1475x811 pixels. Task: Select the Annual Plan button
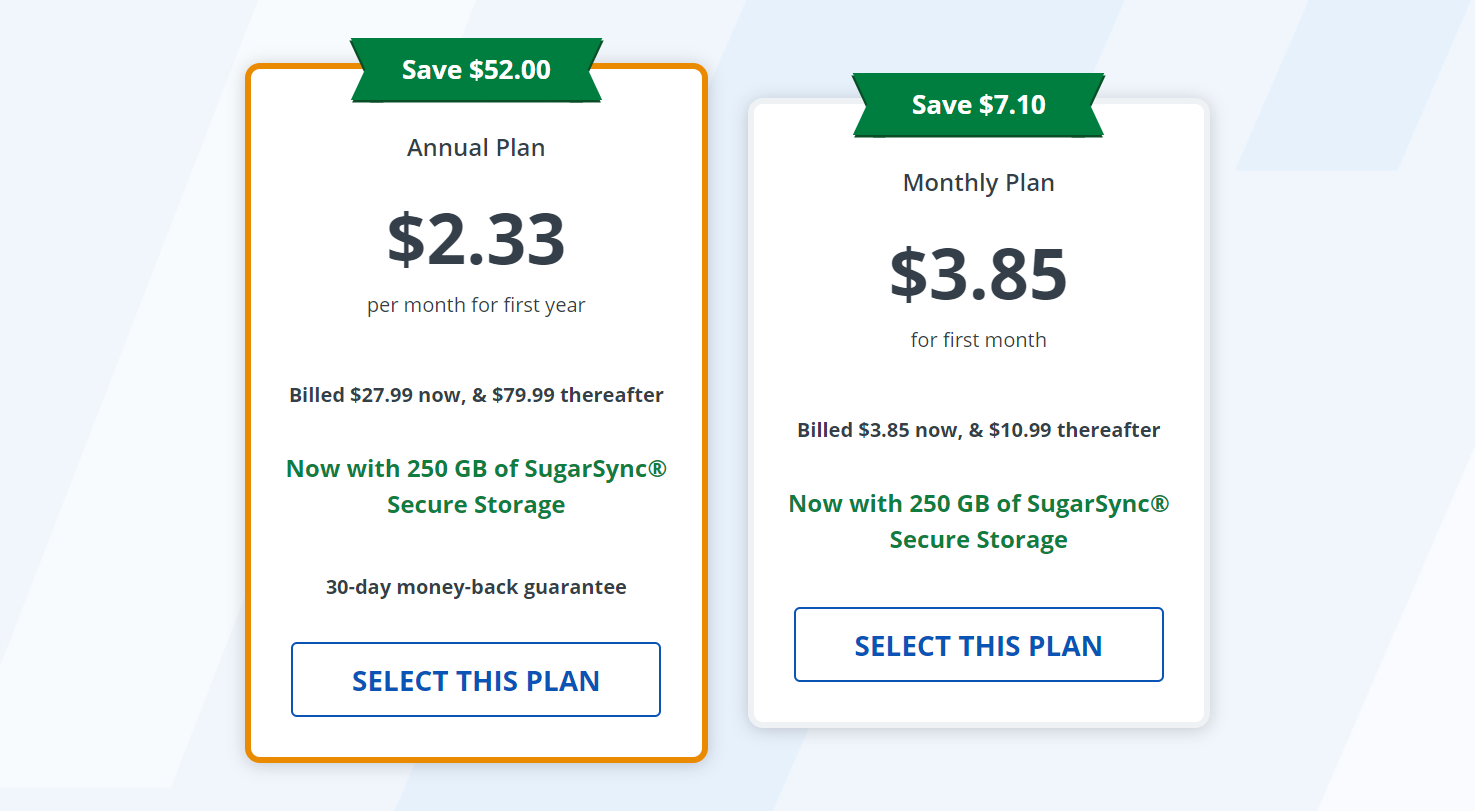pos(476,680)
